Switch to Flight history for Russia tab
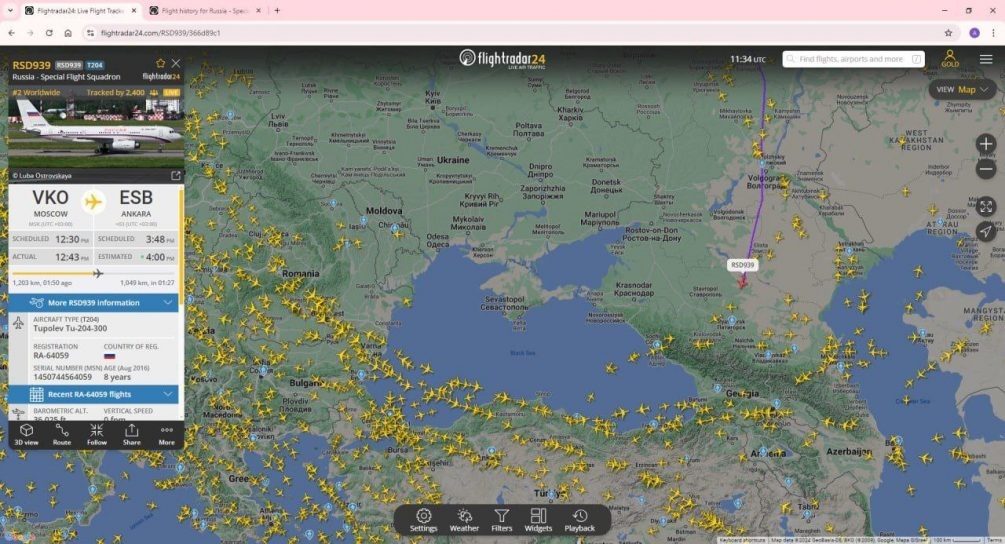This screenshot has width=1005, height=544. 205,11
